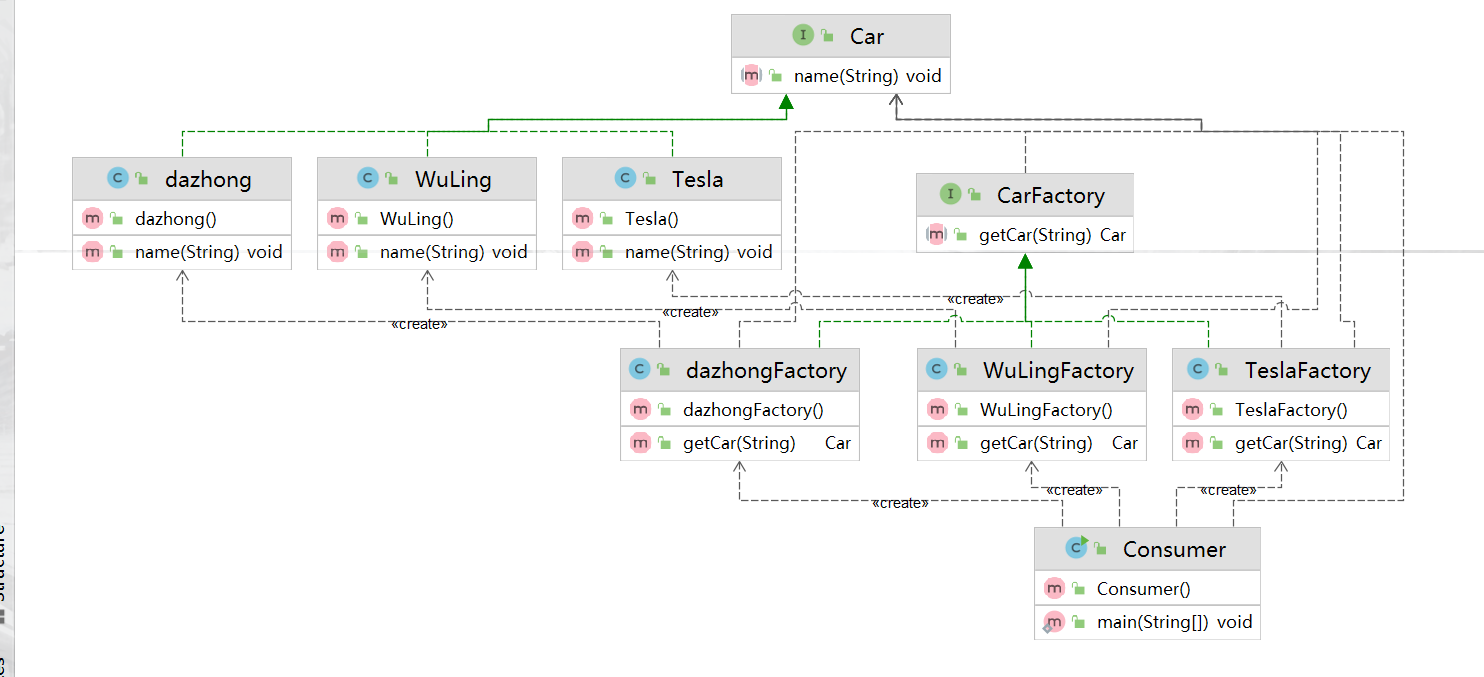Click the dazhong() constructor row
This screenshot has width=1484, height=677.
click(x=182, y=218)
